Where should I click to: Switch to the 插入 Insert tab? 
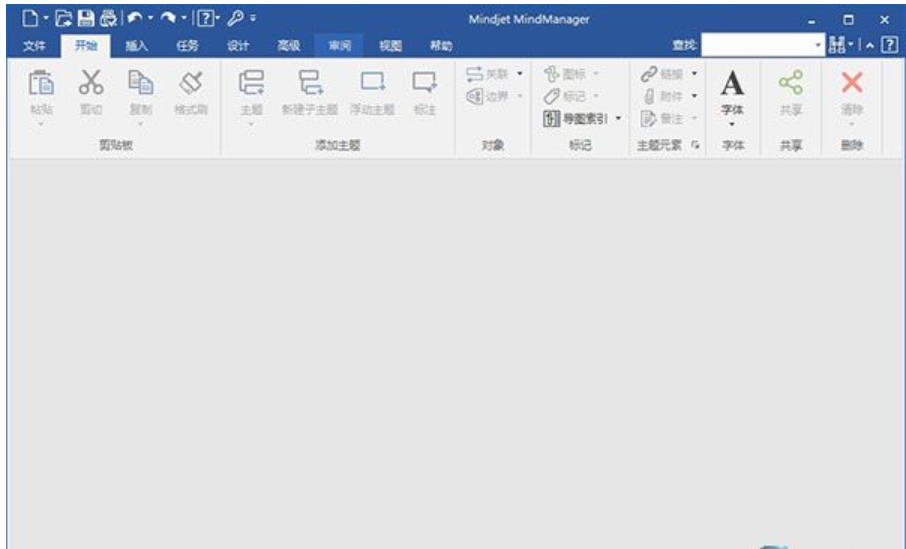(x=137, y=46)
